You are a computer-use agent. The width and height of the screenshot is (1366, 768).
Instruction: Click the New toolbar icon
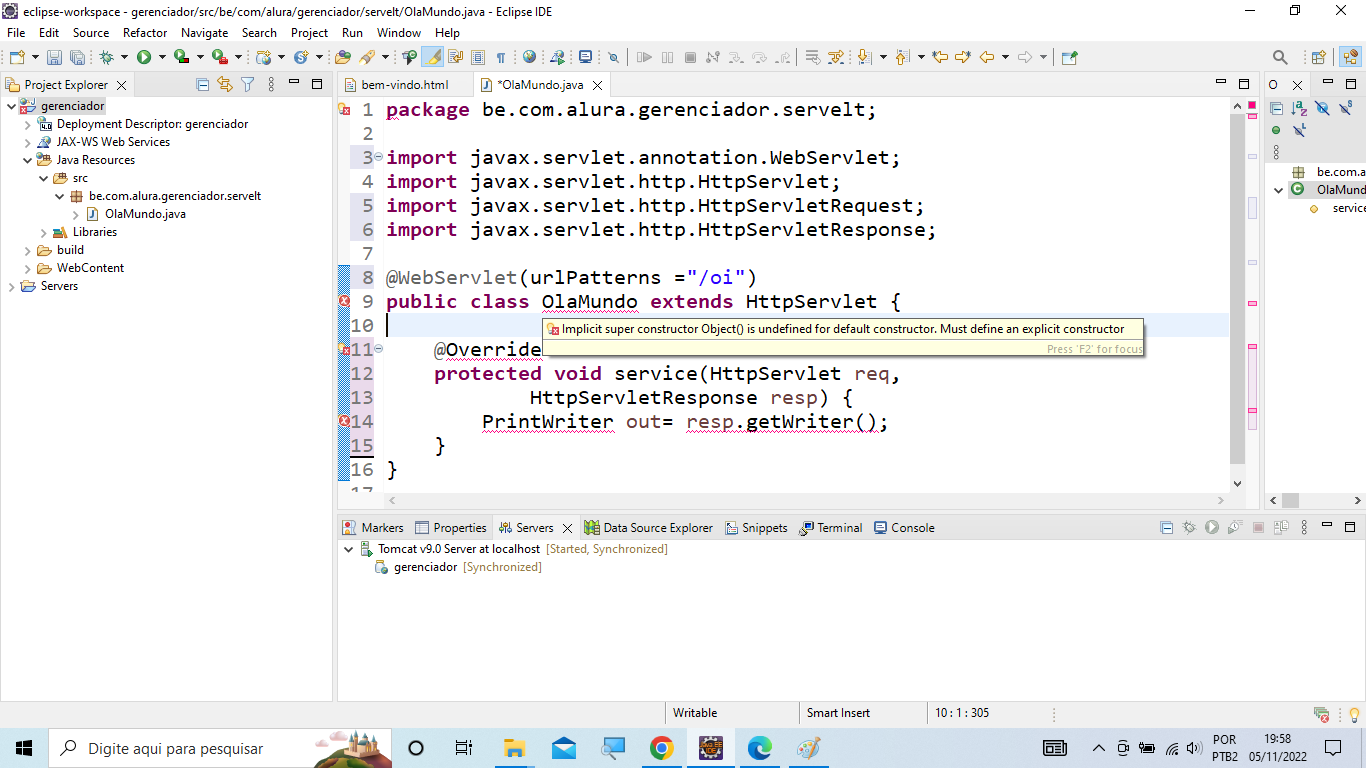pyautogui.click(x=18, y=58)
